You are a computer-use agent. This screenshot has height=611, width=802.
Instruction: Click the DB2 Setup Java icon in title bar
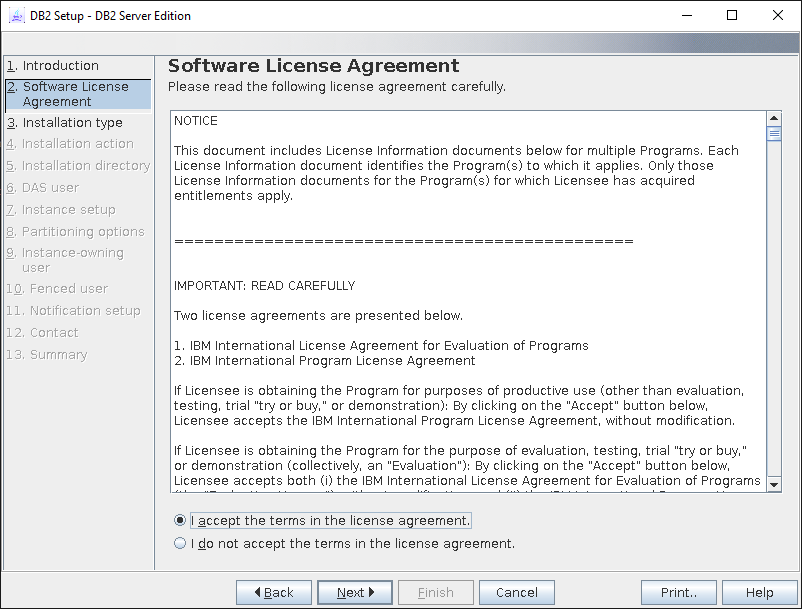tap(16, 16)
